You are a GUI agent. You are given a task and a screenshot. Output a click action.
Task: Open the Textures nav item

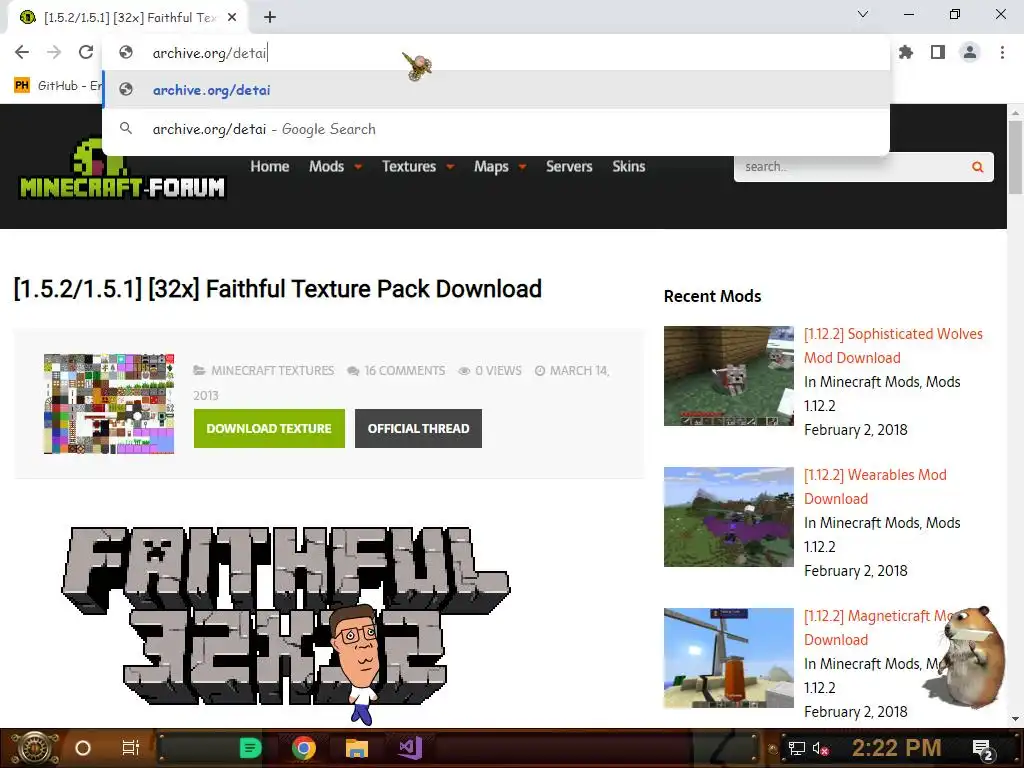pos(409,167)
